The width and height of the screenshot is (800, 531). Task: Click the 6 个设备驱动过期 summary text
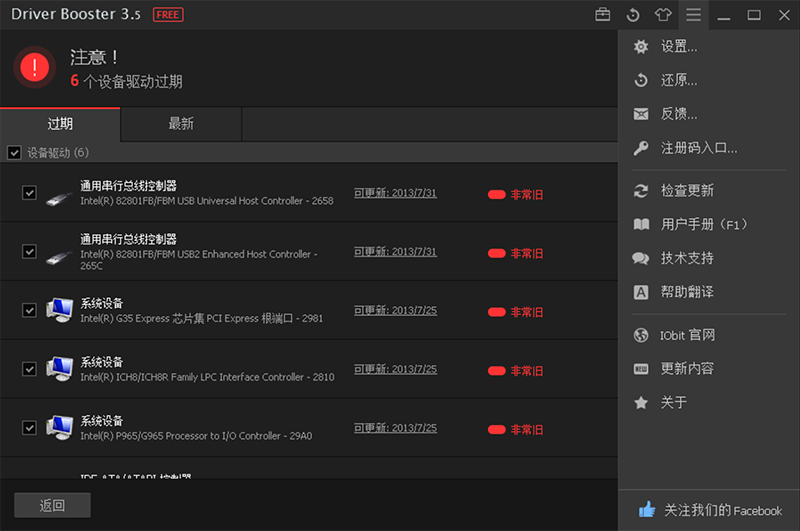click(127, 81)
